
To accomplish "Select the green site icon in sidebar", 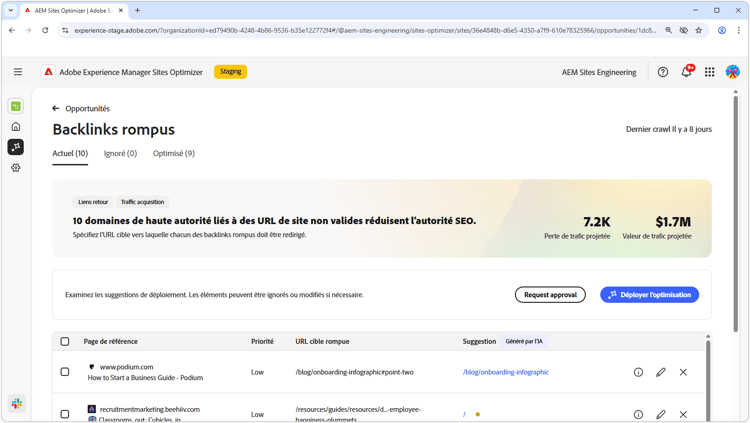I will point(16,106).
